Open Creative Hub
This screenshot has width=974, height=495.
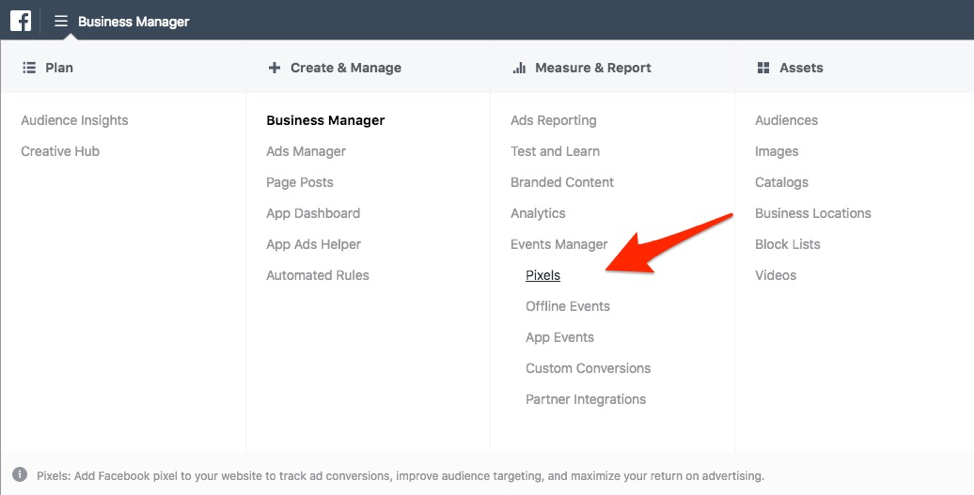(x=60, y=152)
